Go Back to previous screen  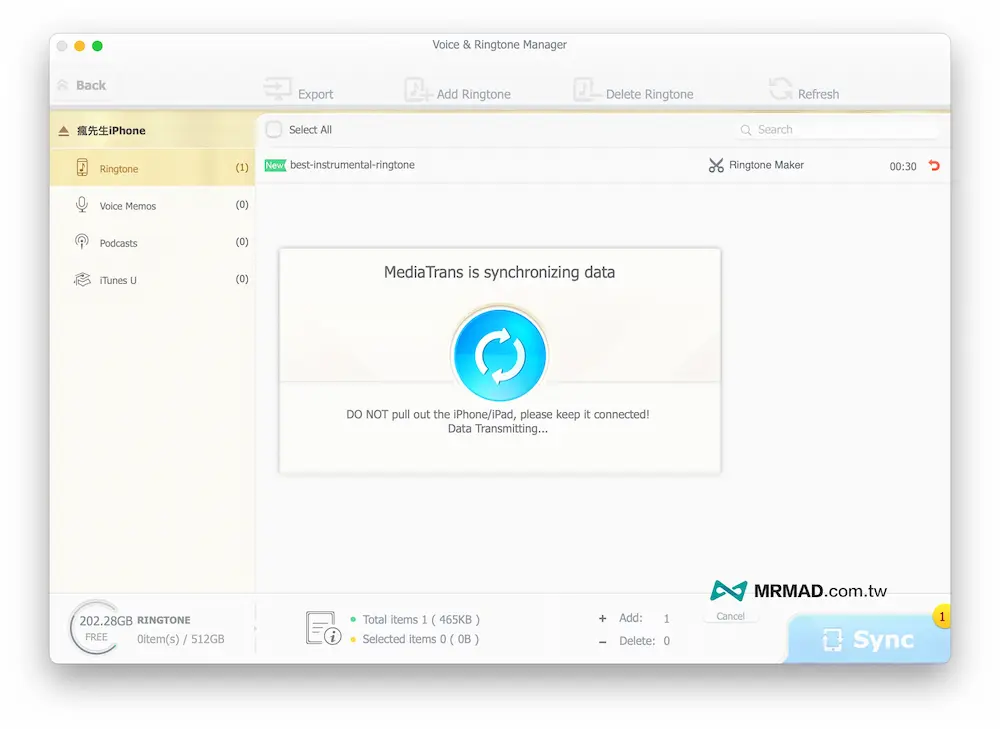[82, 86]
